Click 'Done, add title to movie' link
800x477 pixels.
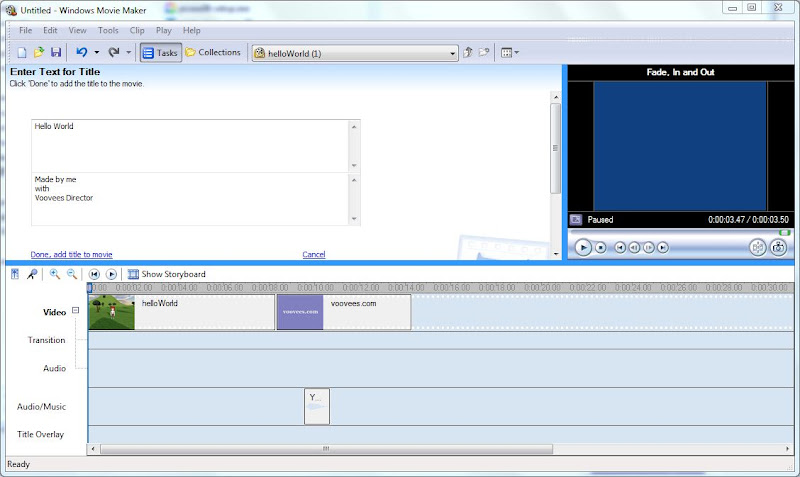click(71, 254)
